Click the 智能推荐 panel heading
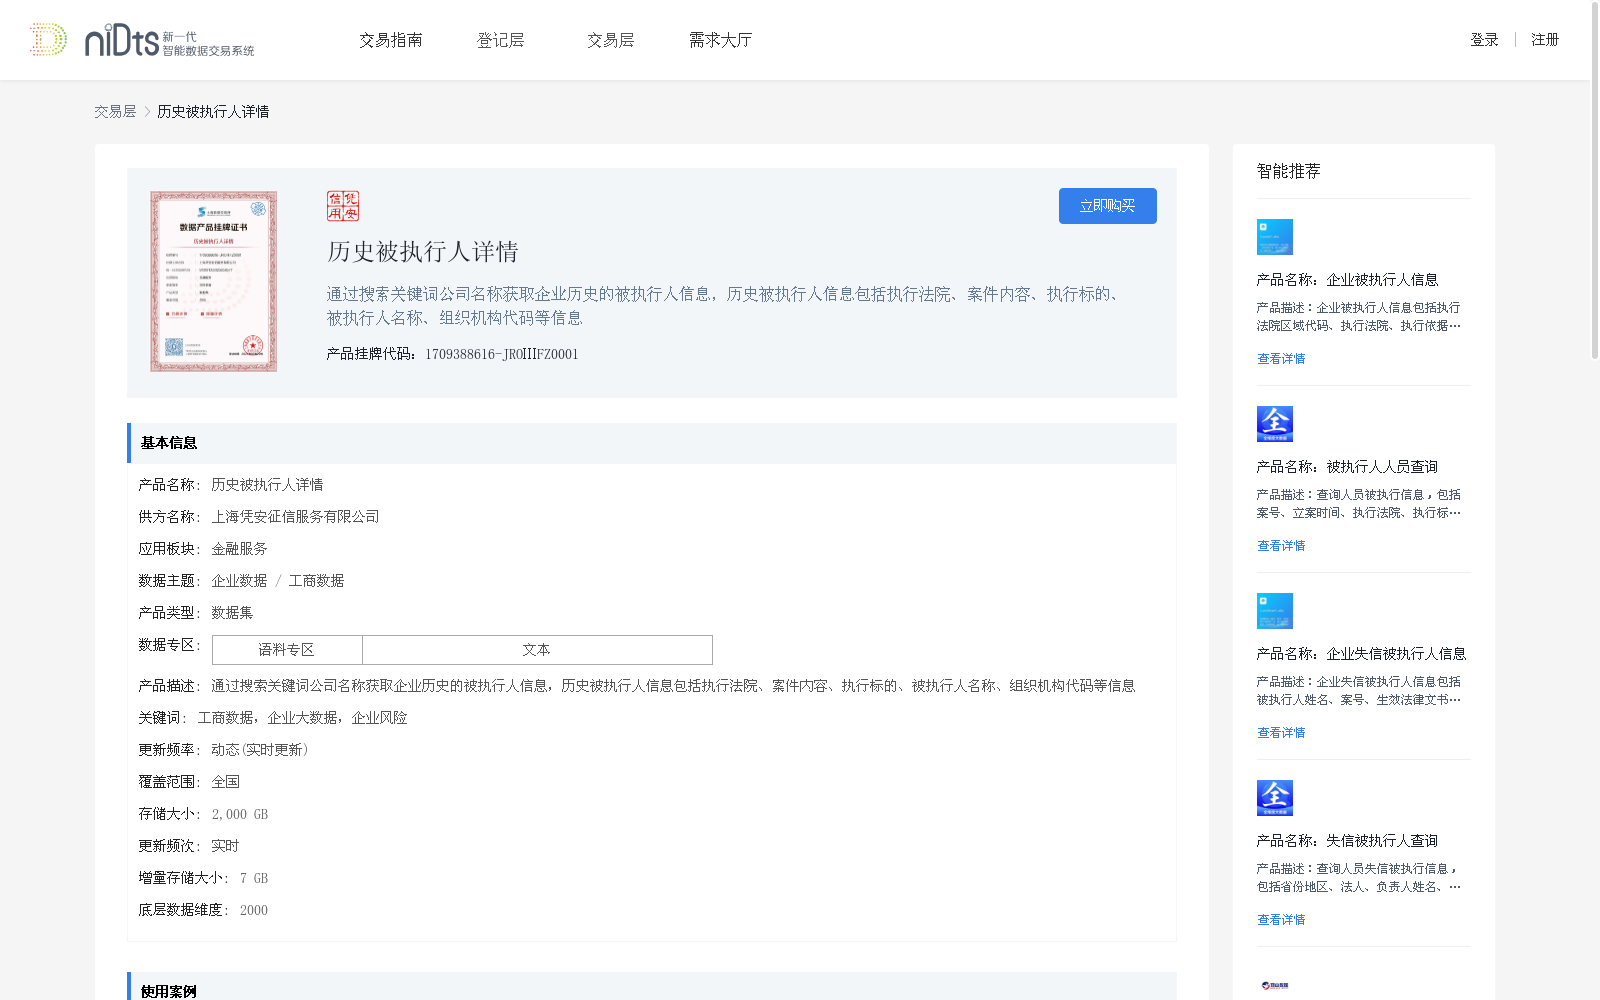 click(1289, 171)
